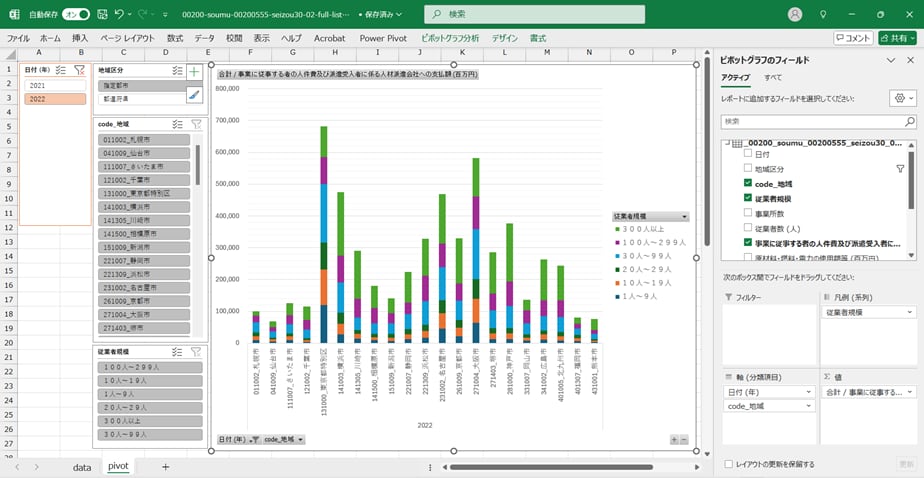The image size is (924, 478).
Task: Switch to the data sheet tab
Action: tap(82, 466)
